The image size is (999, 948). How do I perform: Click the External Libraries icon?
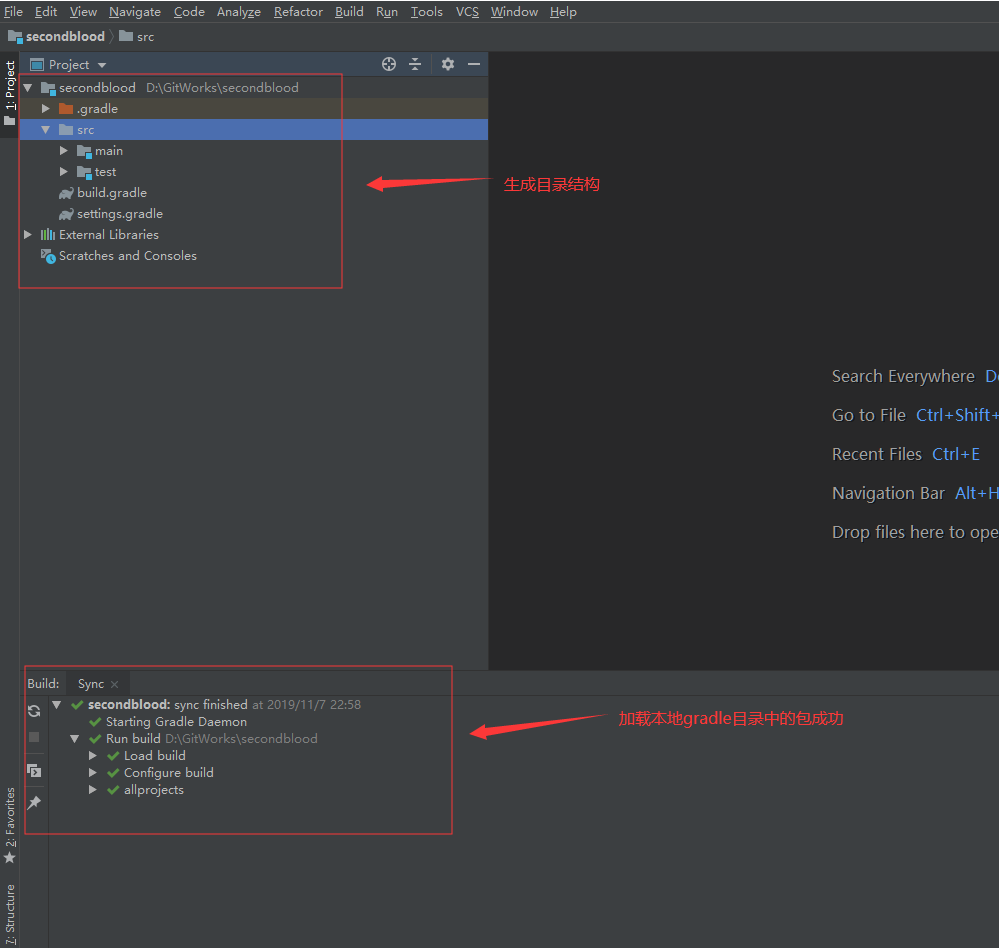tap(48, 235)
